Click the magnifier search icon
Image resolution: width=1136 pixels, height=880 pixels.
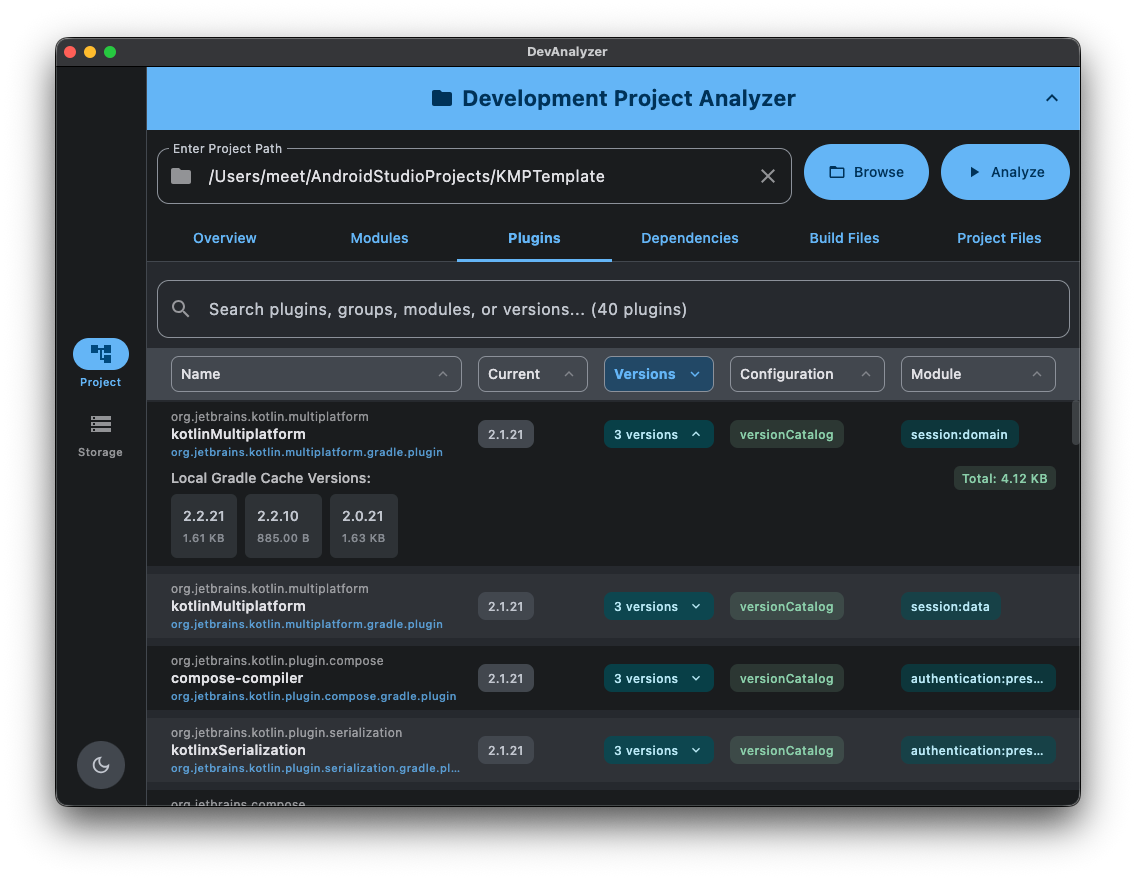[x=181, y=309]
